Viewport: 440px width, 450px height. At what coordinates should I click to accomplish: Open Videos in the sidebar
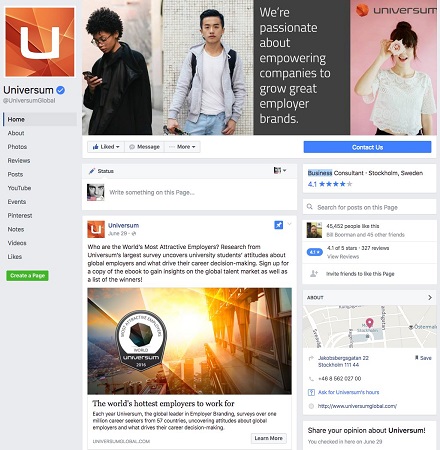click(17, 243)
